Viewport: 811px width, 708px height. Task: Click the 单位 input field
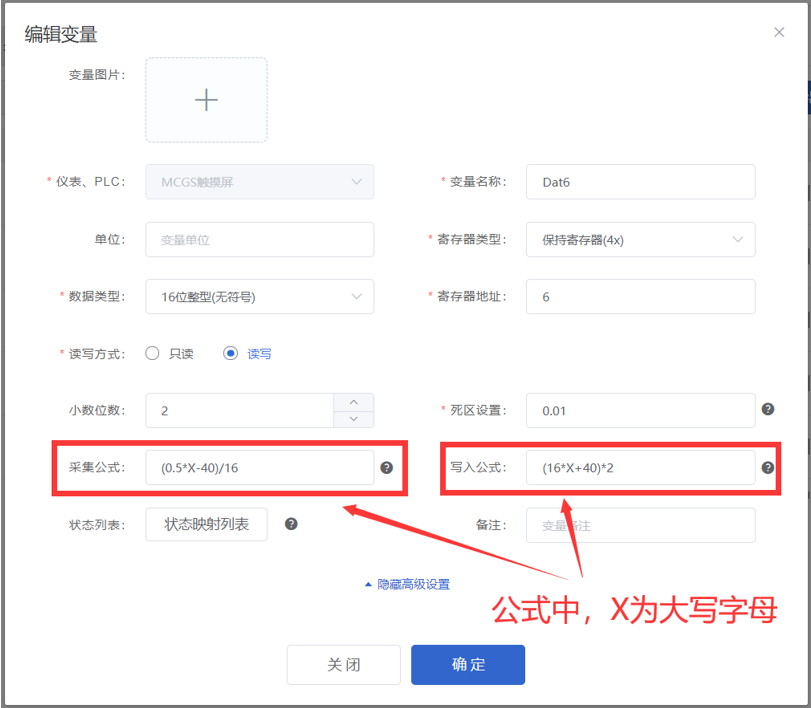coord(260,239)
